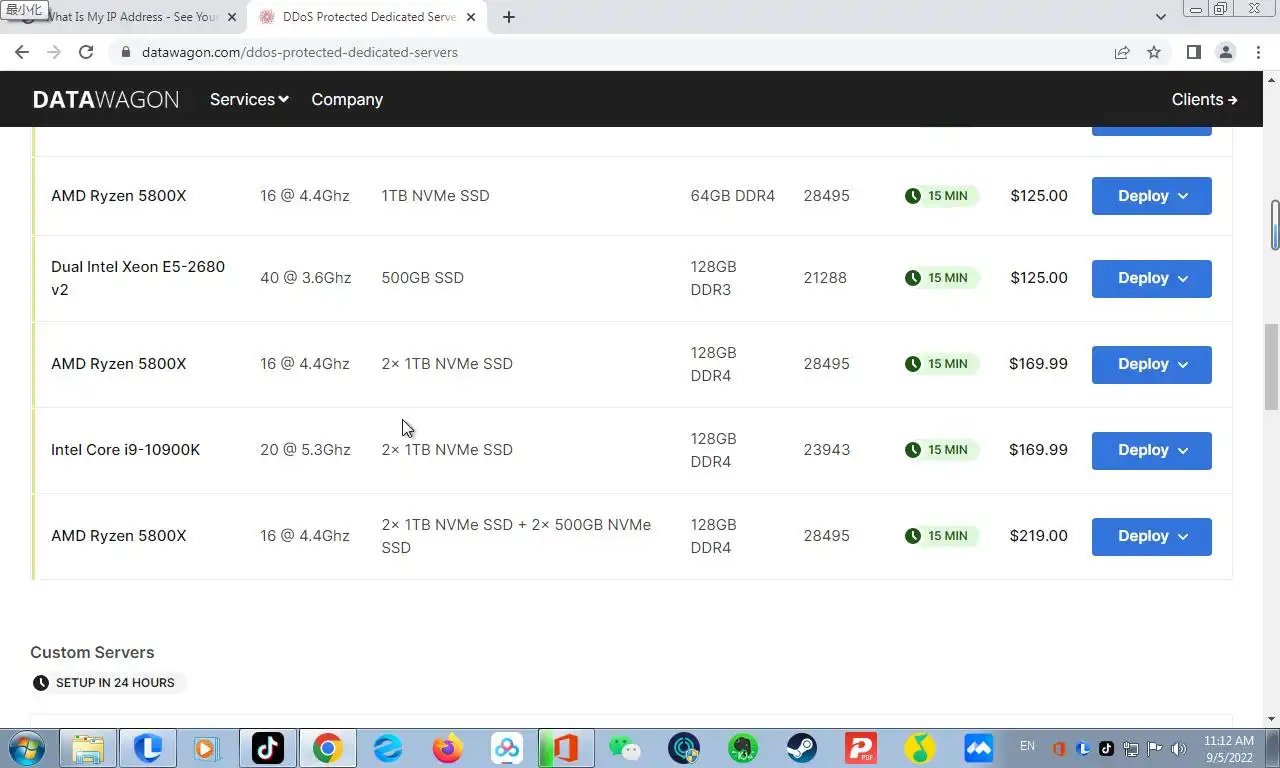
Task: Open the tab search chevron
Action: click(x=1160, y=17)
